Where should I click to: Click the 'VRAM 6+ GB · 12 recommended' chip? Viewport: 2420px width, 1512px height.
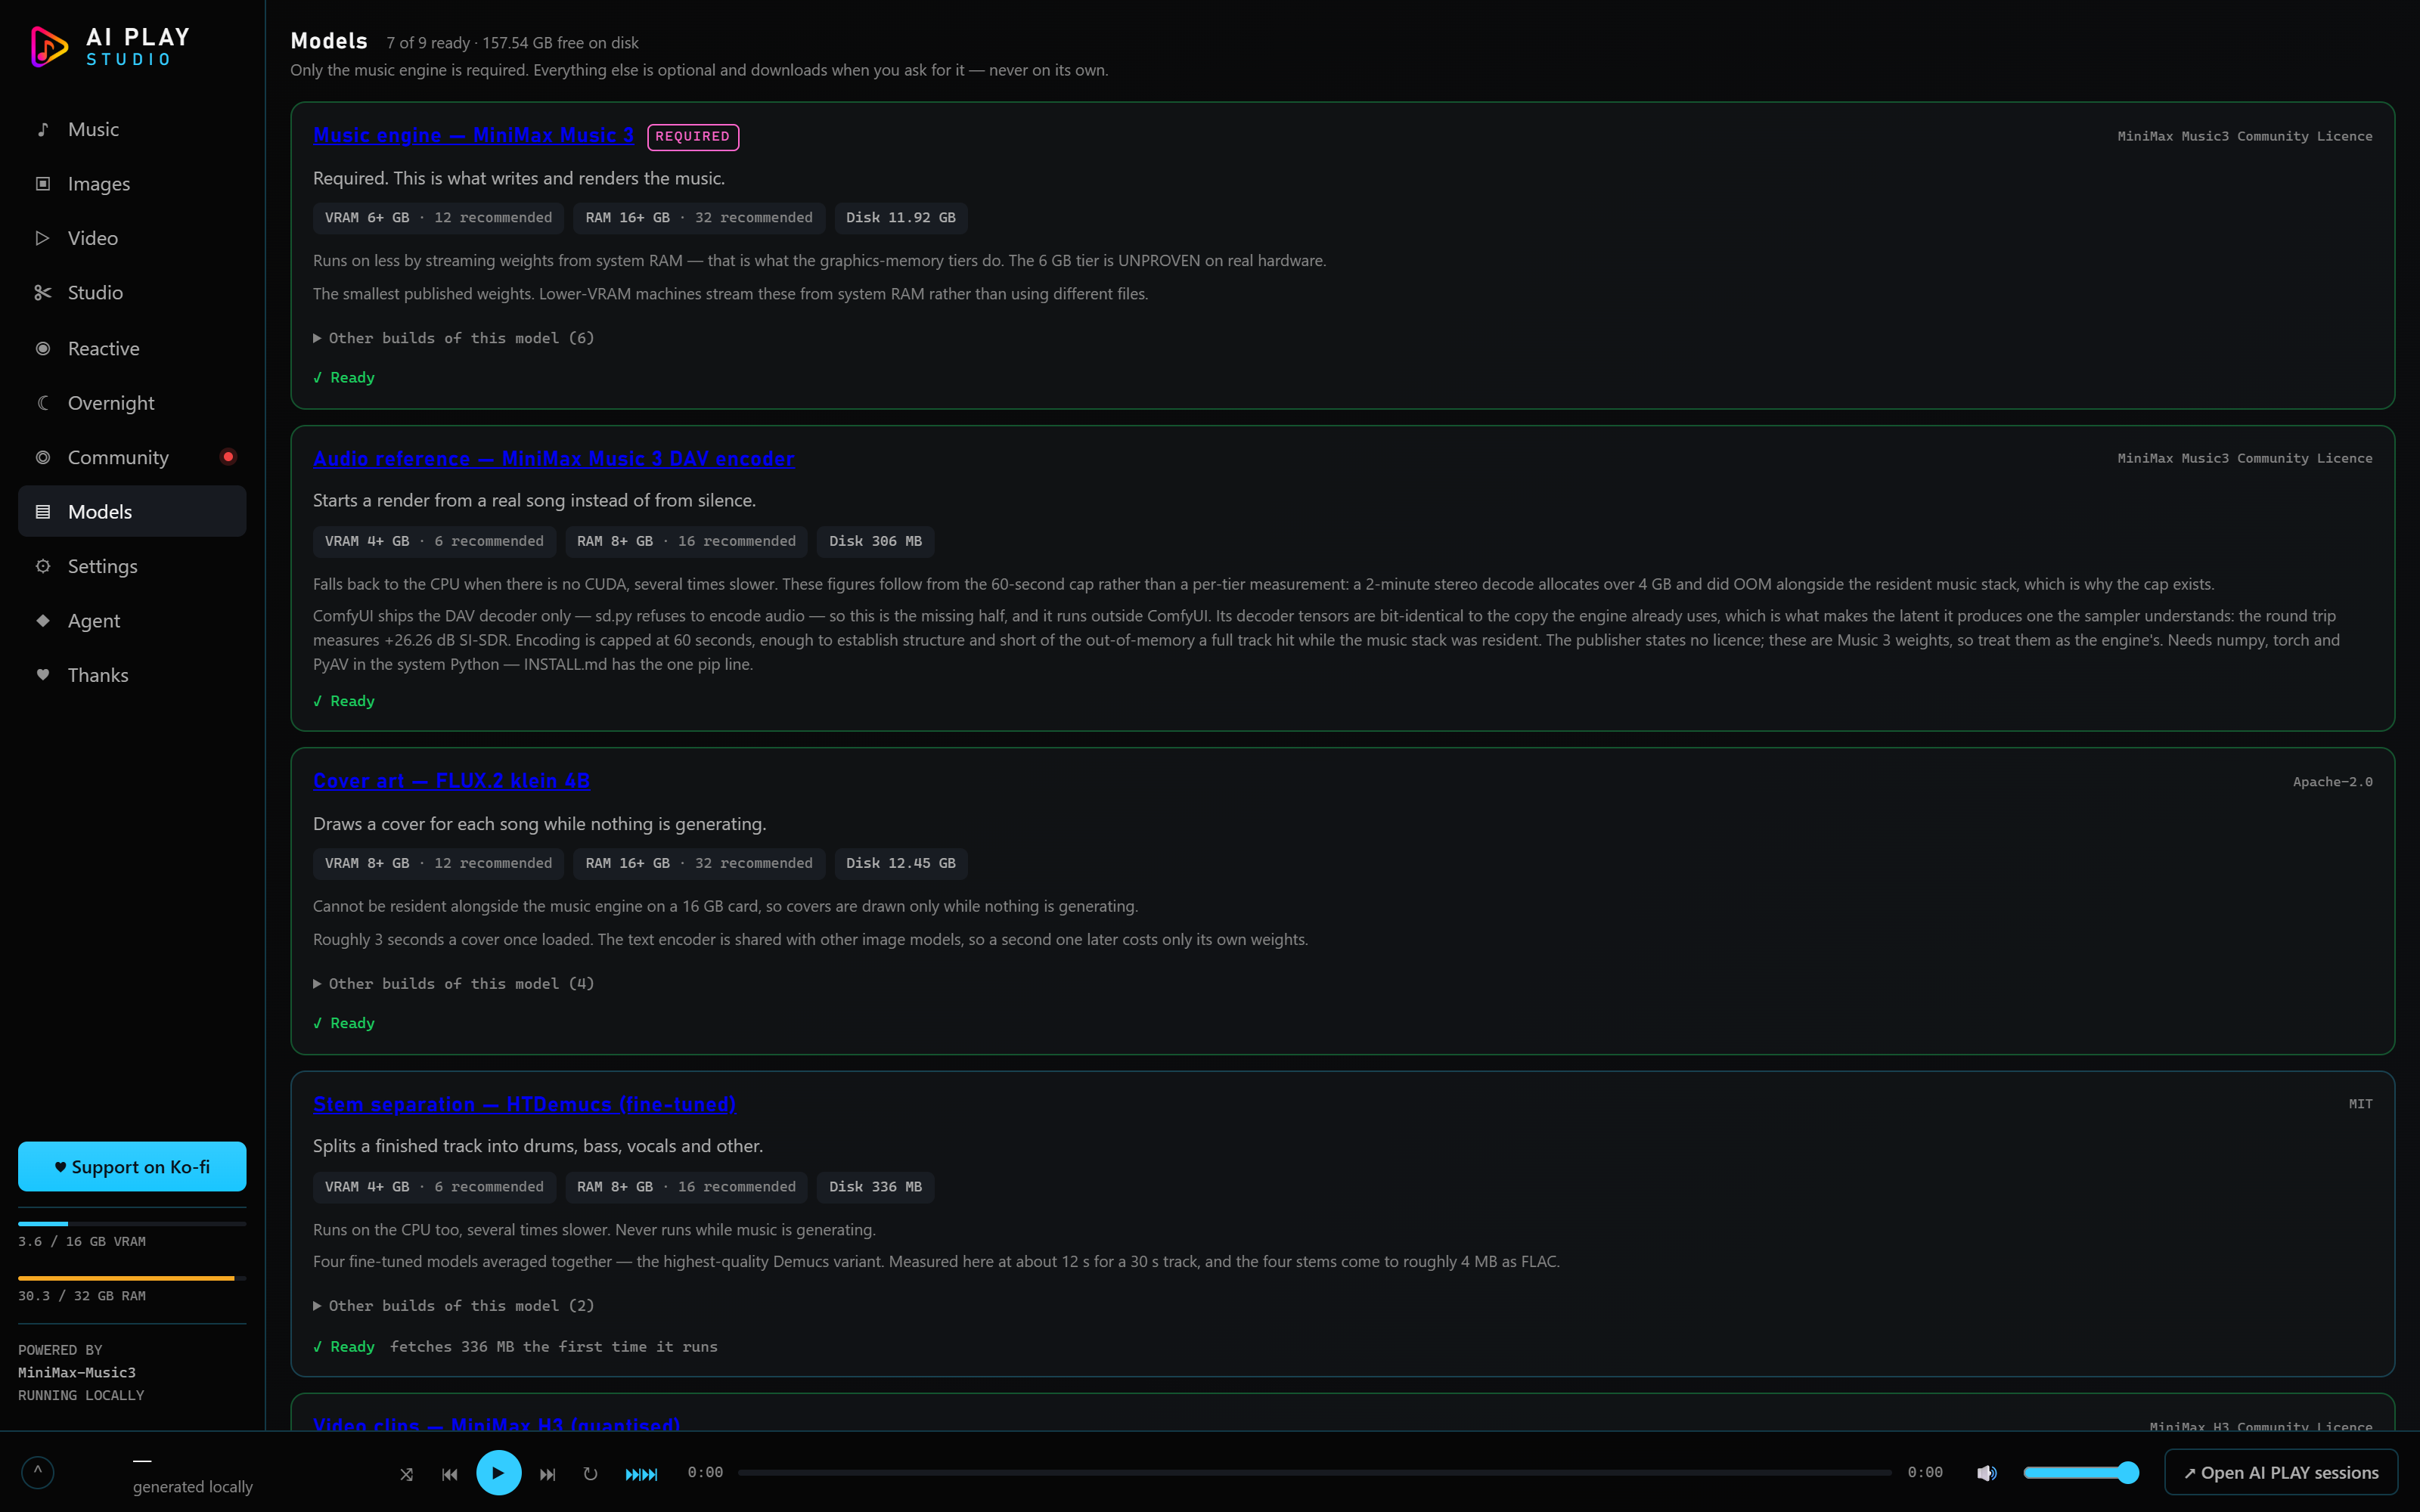[438, 218]
